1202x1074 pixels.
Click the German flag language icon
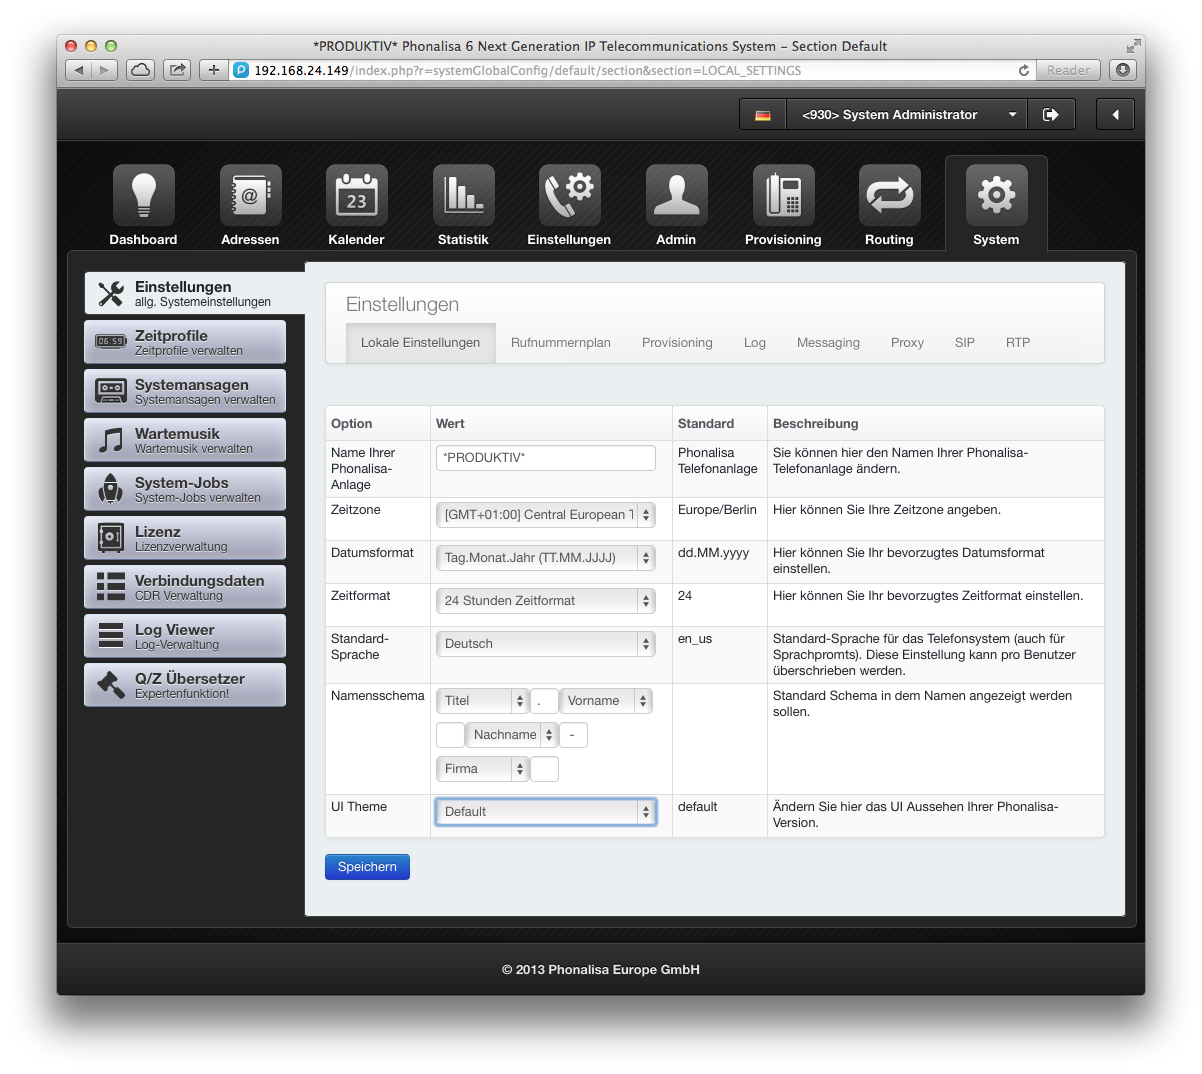[763, 115]
